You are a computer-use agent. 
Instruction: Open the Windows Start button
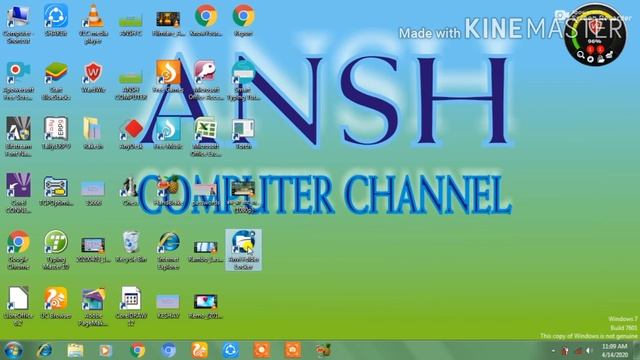click(13, 351)
